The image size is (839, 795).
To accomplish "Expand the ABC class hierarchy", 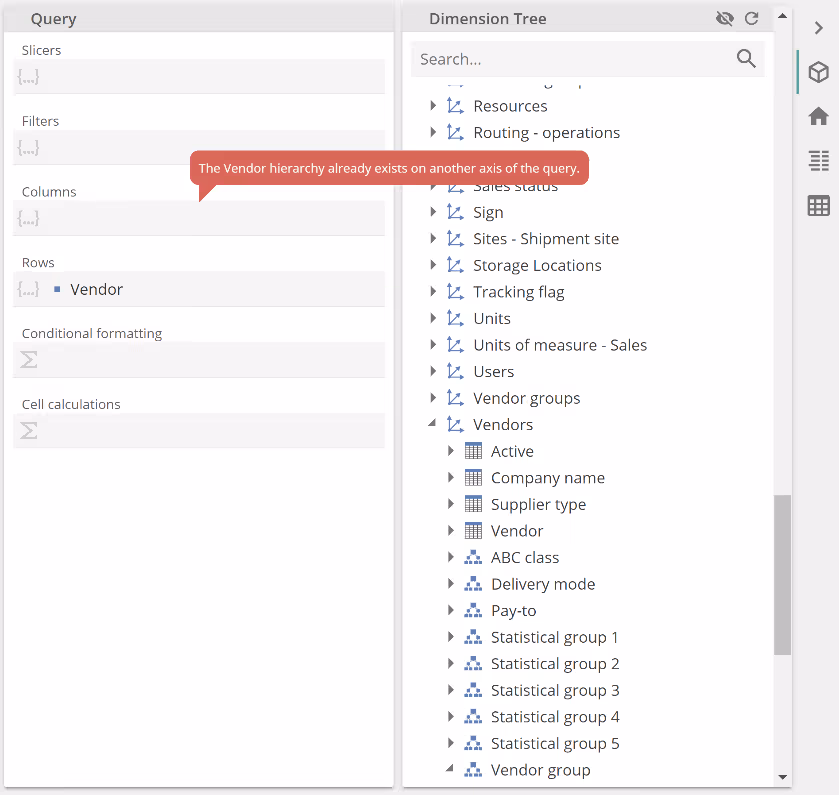I will point(451,558).
